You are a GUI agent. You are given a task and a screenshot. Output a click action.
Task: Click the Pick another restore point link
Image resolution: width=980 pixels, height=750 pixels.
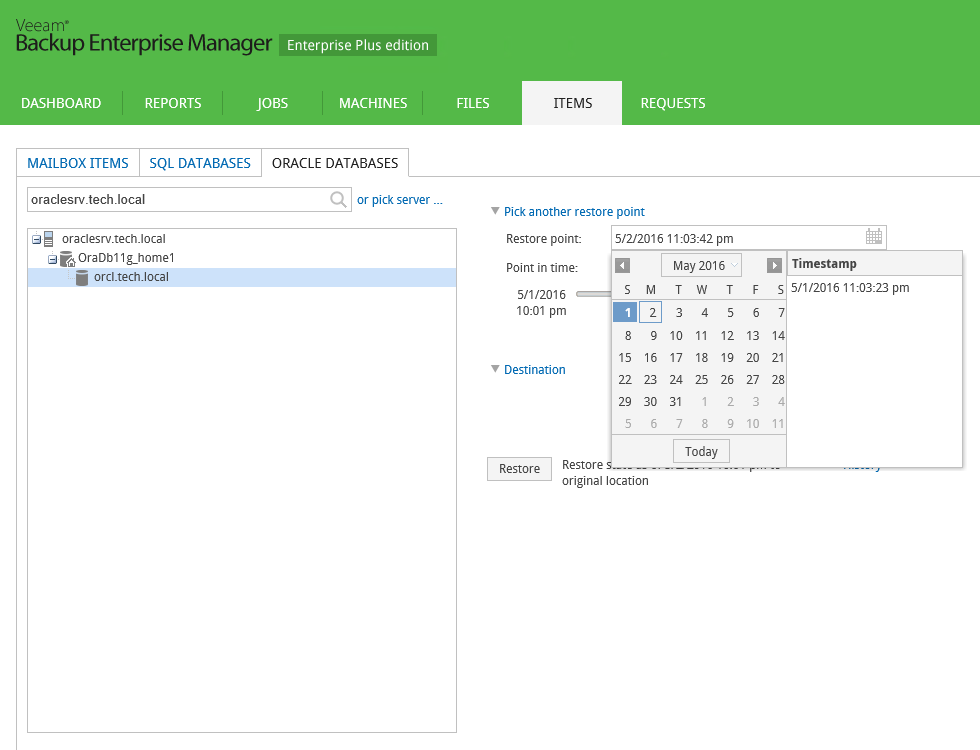point(574,212)
